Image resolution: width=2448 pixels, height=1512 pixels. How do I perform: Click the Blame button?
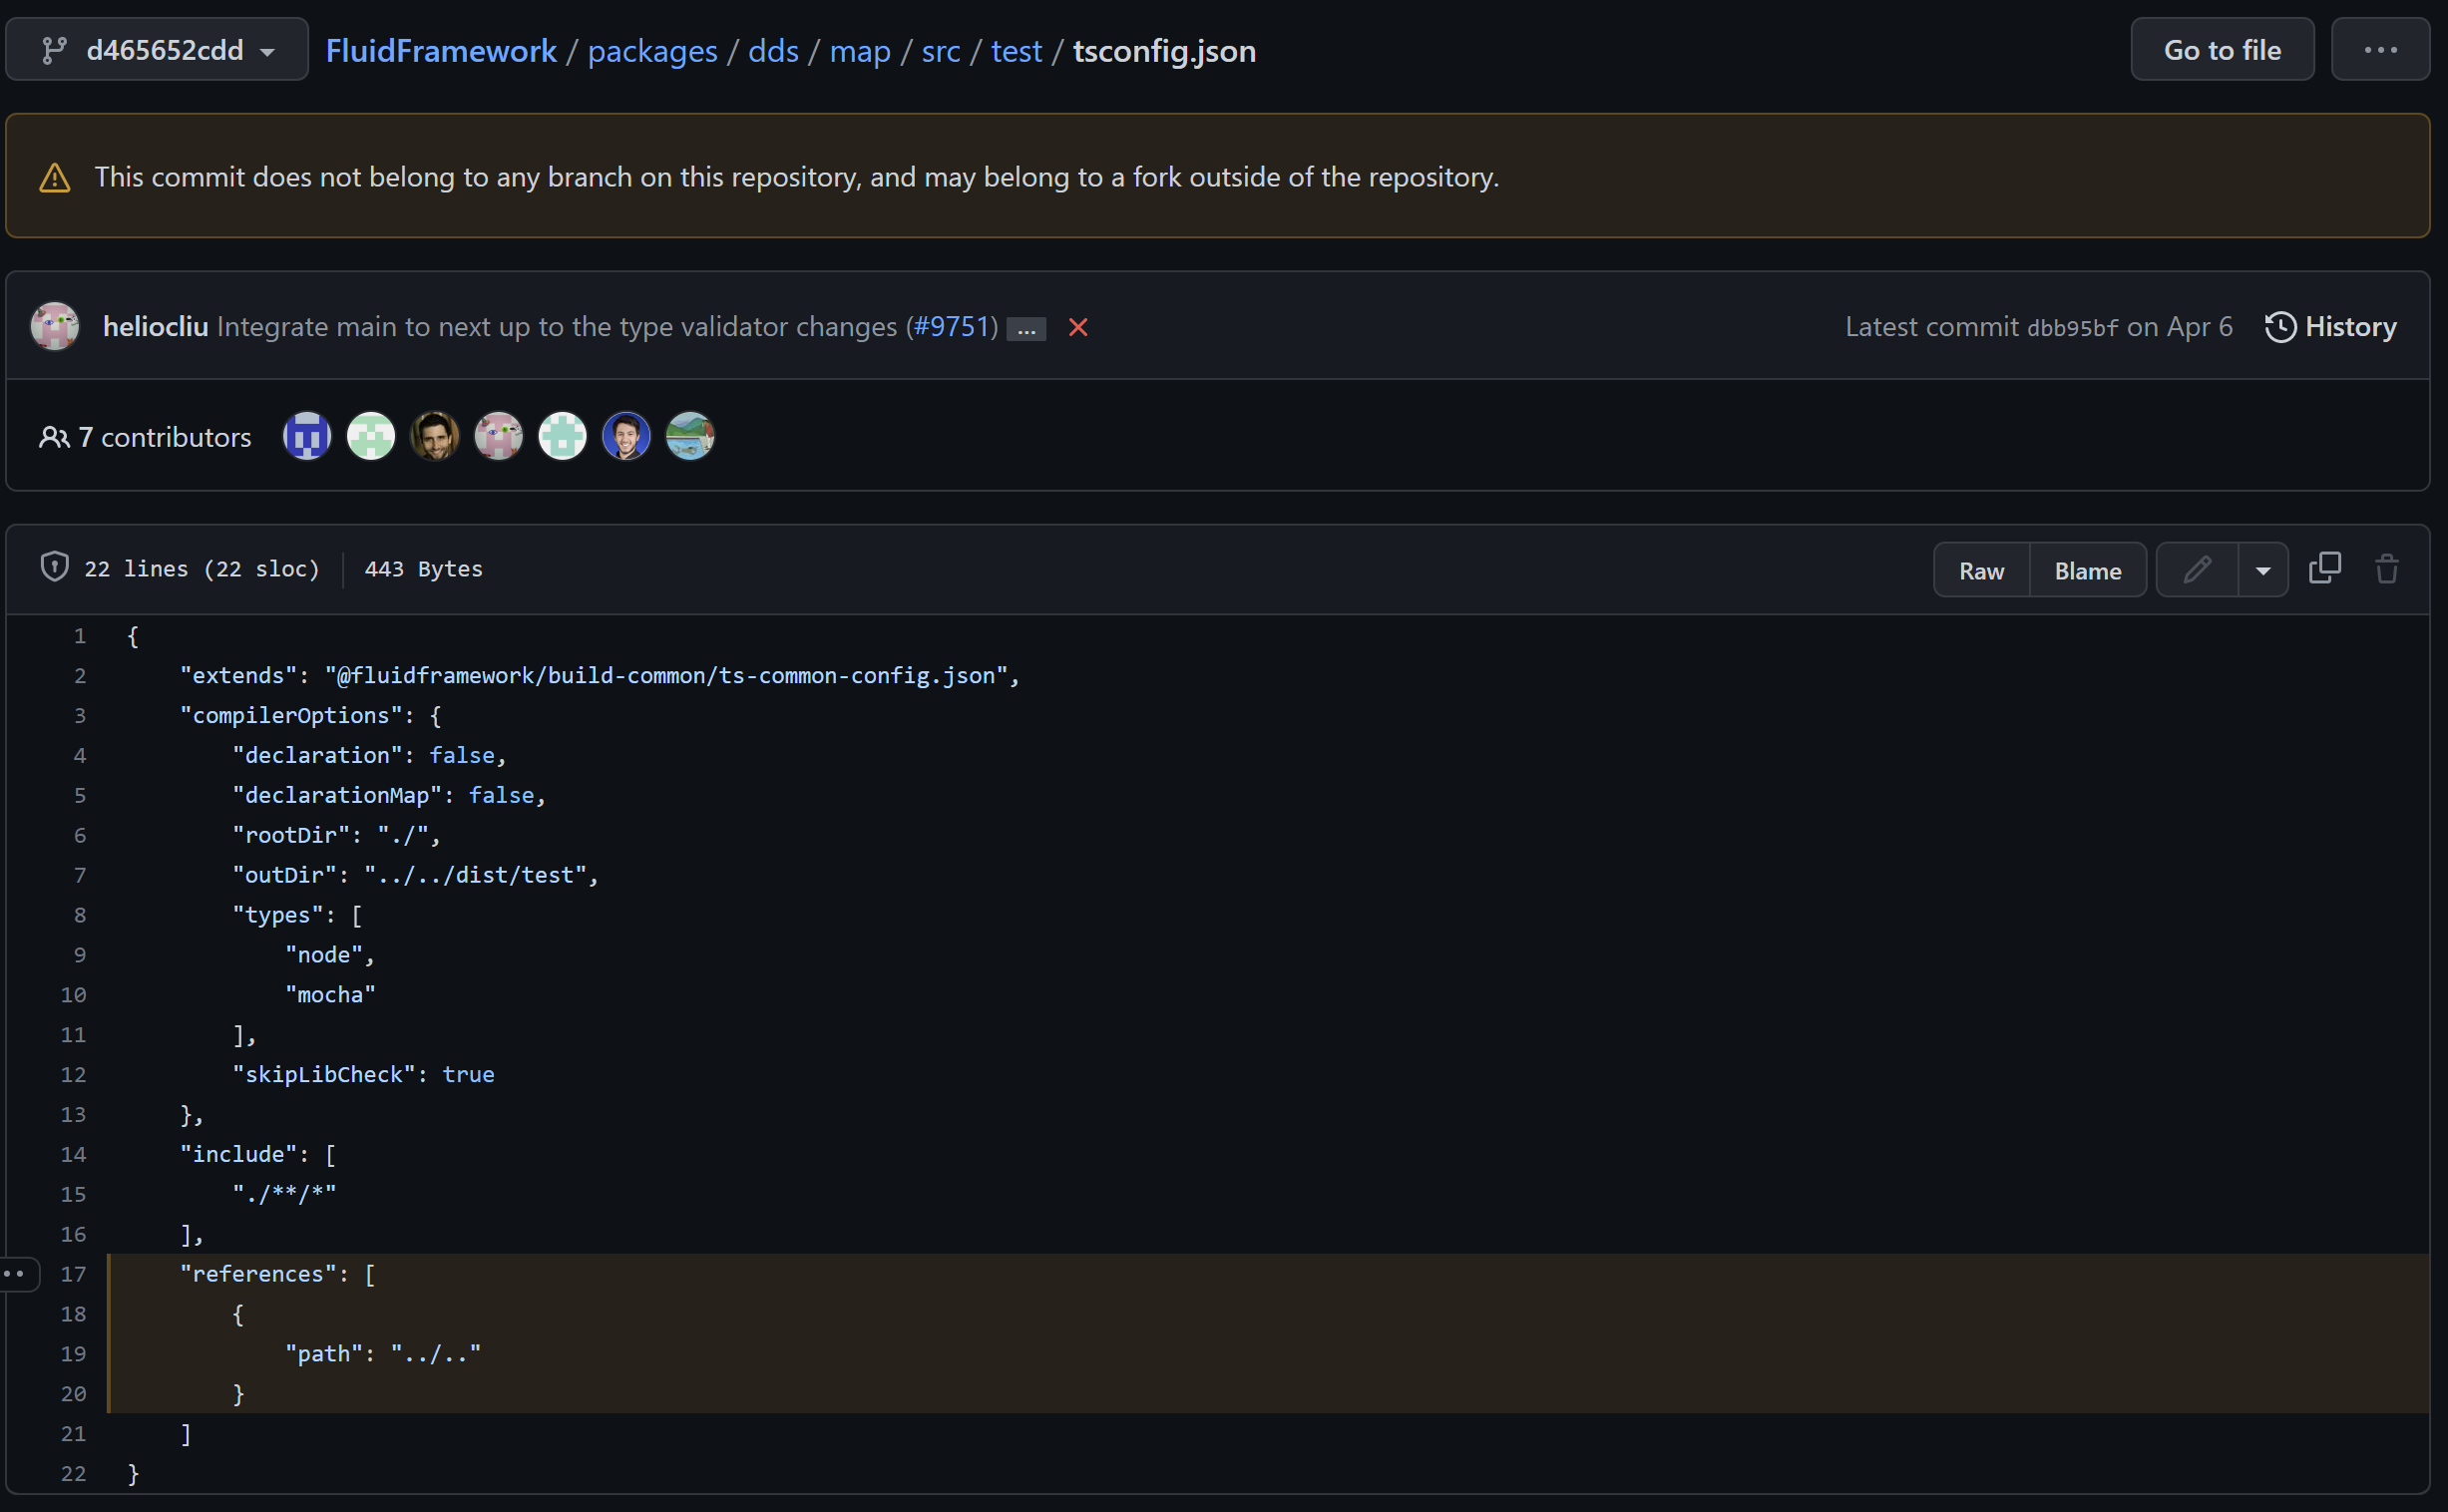click(2087, 571)
